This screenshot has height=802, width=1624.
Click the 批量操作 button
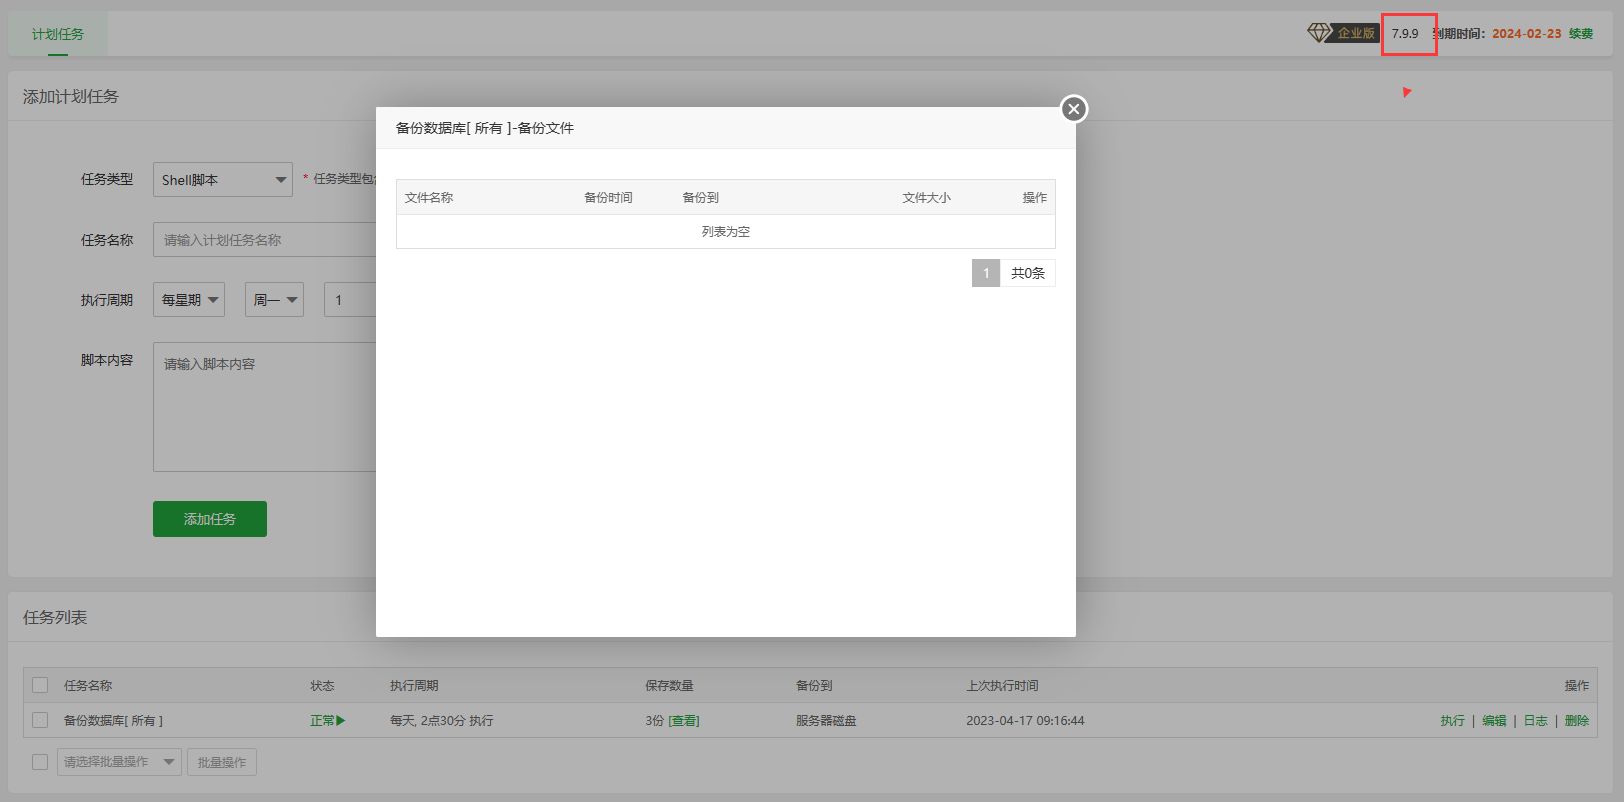click(222, 762)
